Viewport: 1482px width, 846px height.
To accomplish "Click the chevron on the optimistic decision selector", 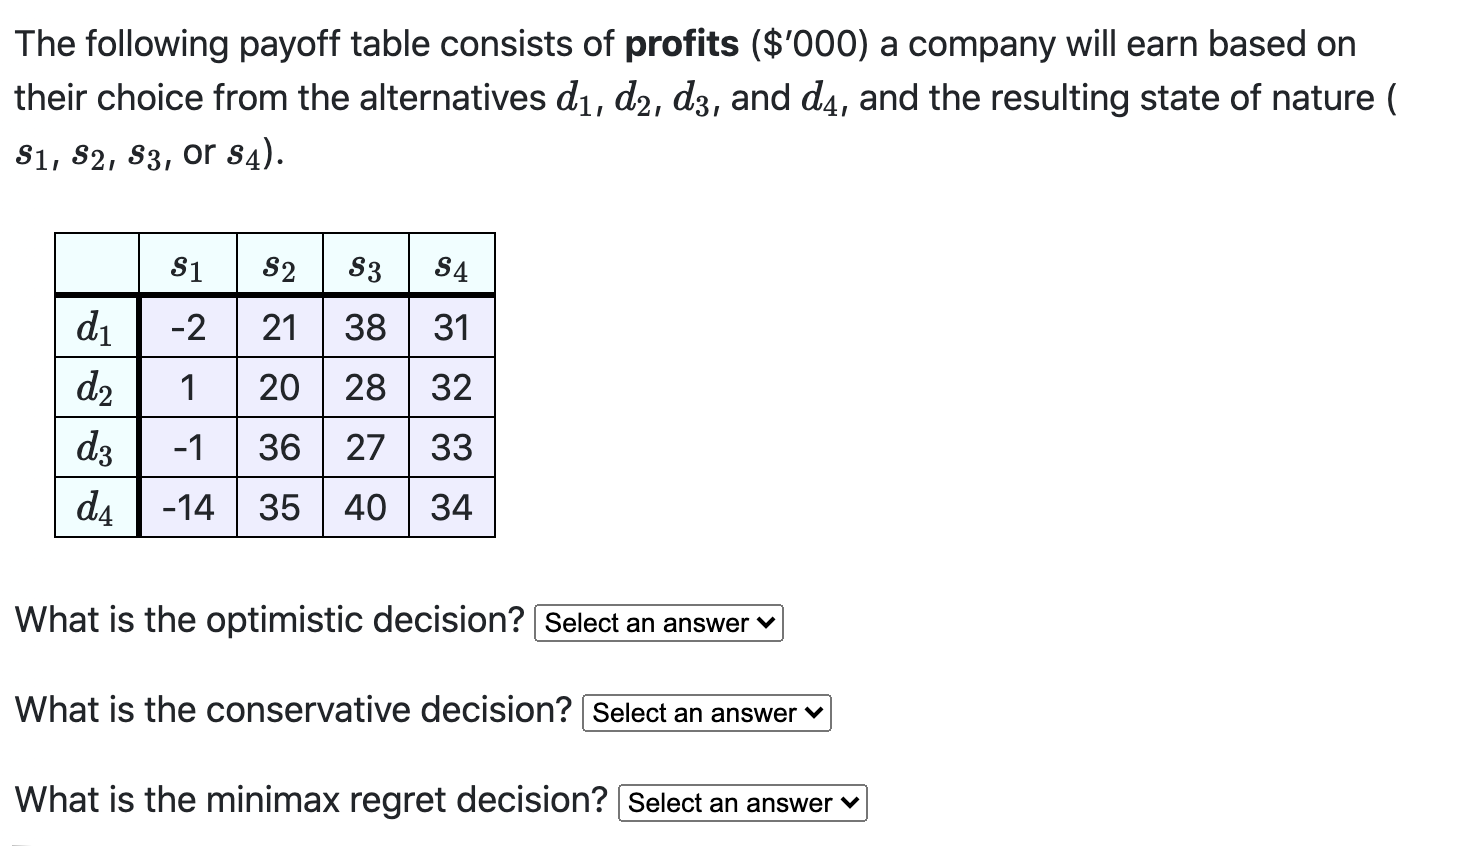I will [x=765, y=623].
